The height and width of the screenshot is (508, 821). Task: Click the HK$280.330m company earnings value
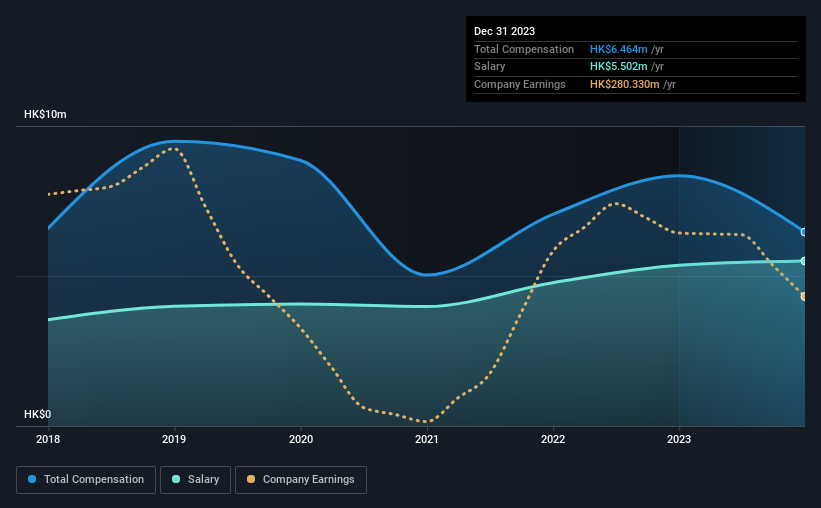tap(624, 84)
